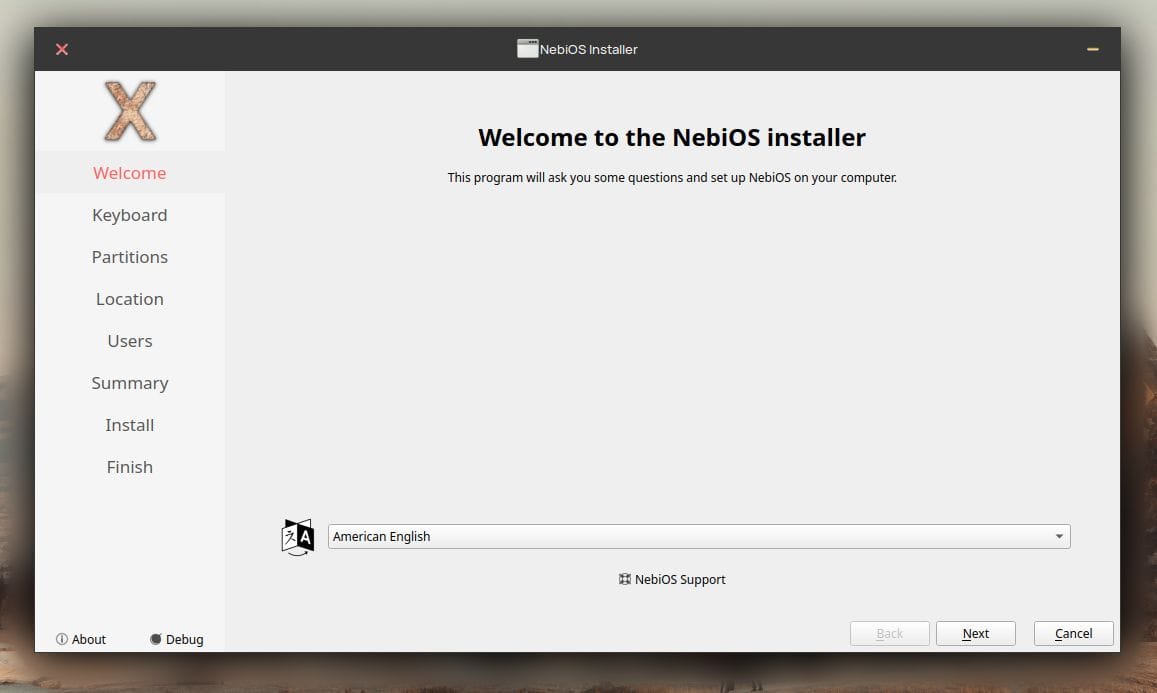Select the Welcome step in sidebar
This screenshot has width=1157, height=693.
point(130,173)
